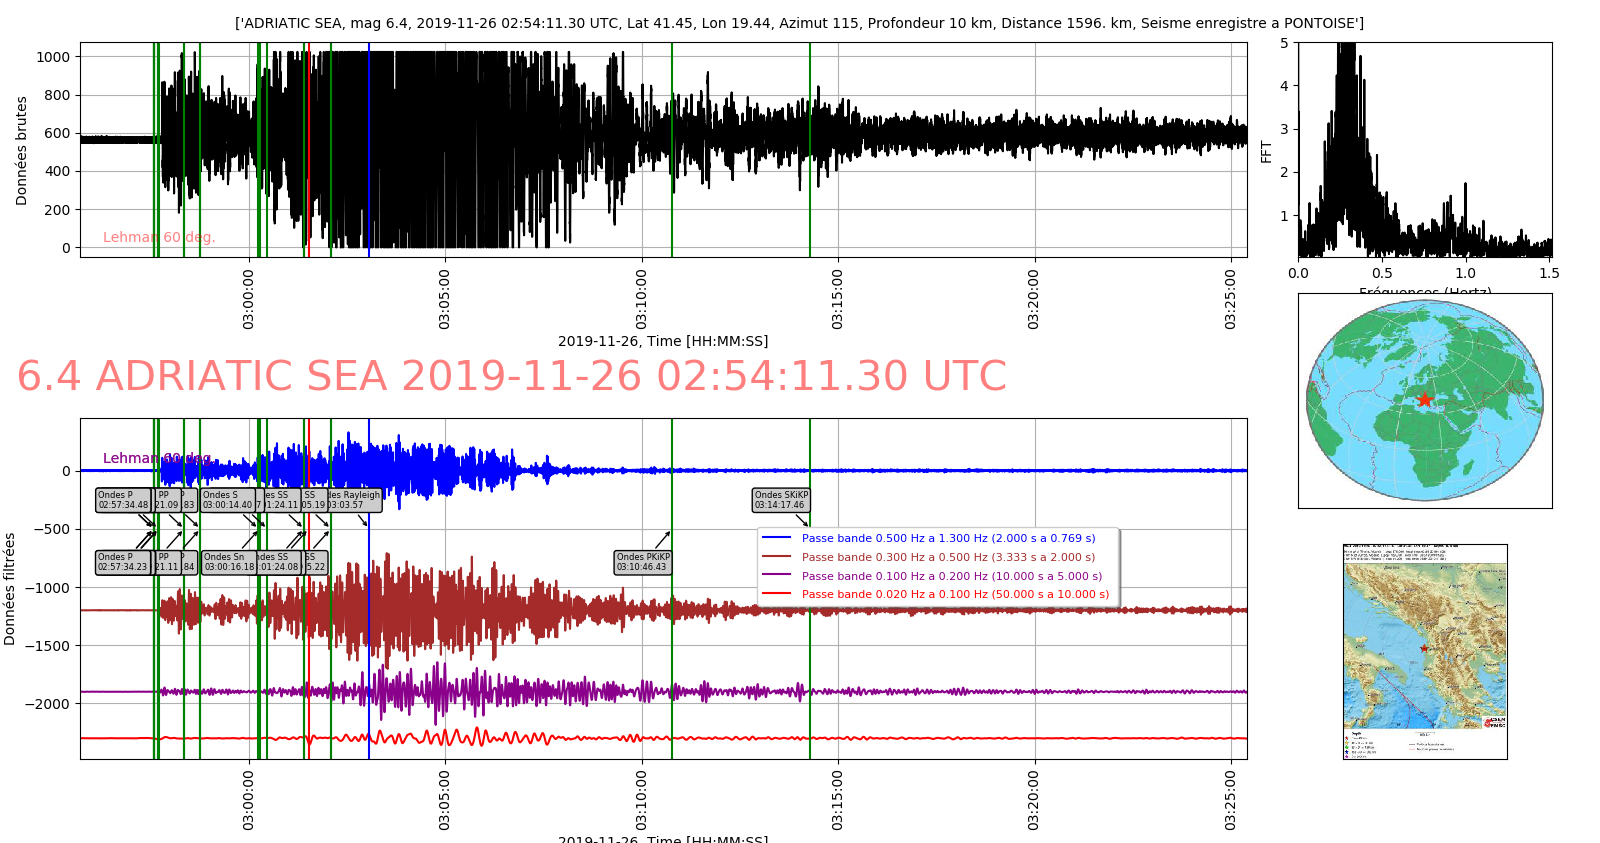Click the Ondes P 02:57:34.48 label
This screenshot has width=1600, height=843.
click(123, 500)
